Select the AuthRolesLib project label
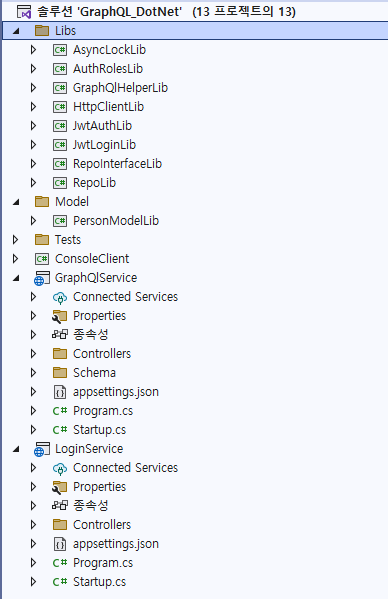This screenshot has width=388, height=599. click(x=108, y=69)
